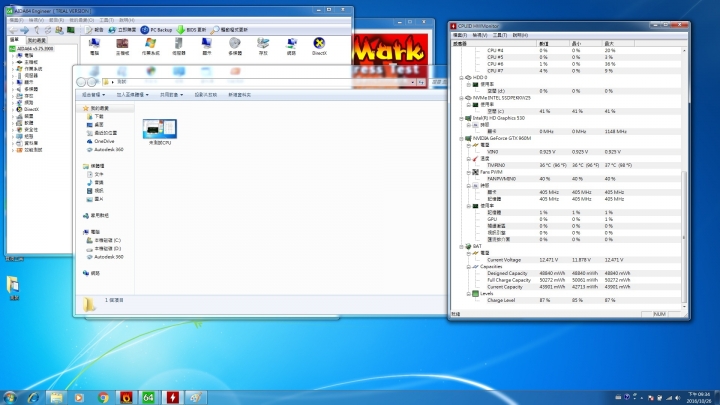Viewport: 720px width, 405px height.
Task: Expand the Computer (電腦) node in AIDA64 tree
Action: (x=12, y=55)
